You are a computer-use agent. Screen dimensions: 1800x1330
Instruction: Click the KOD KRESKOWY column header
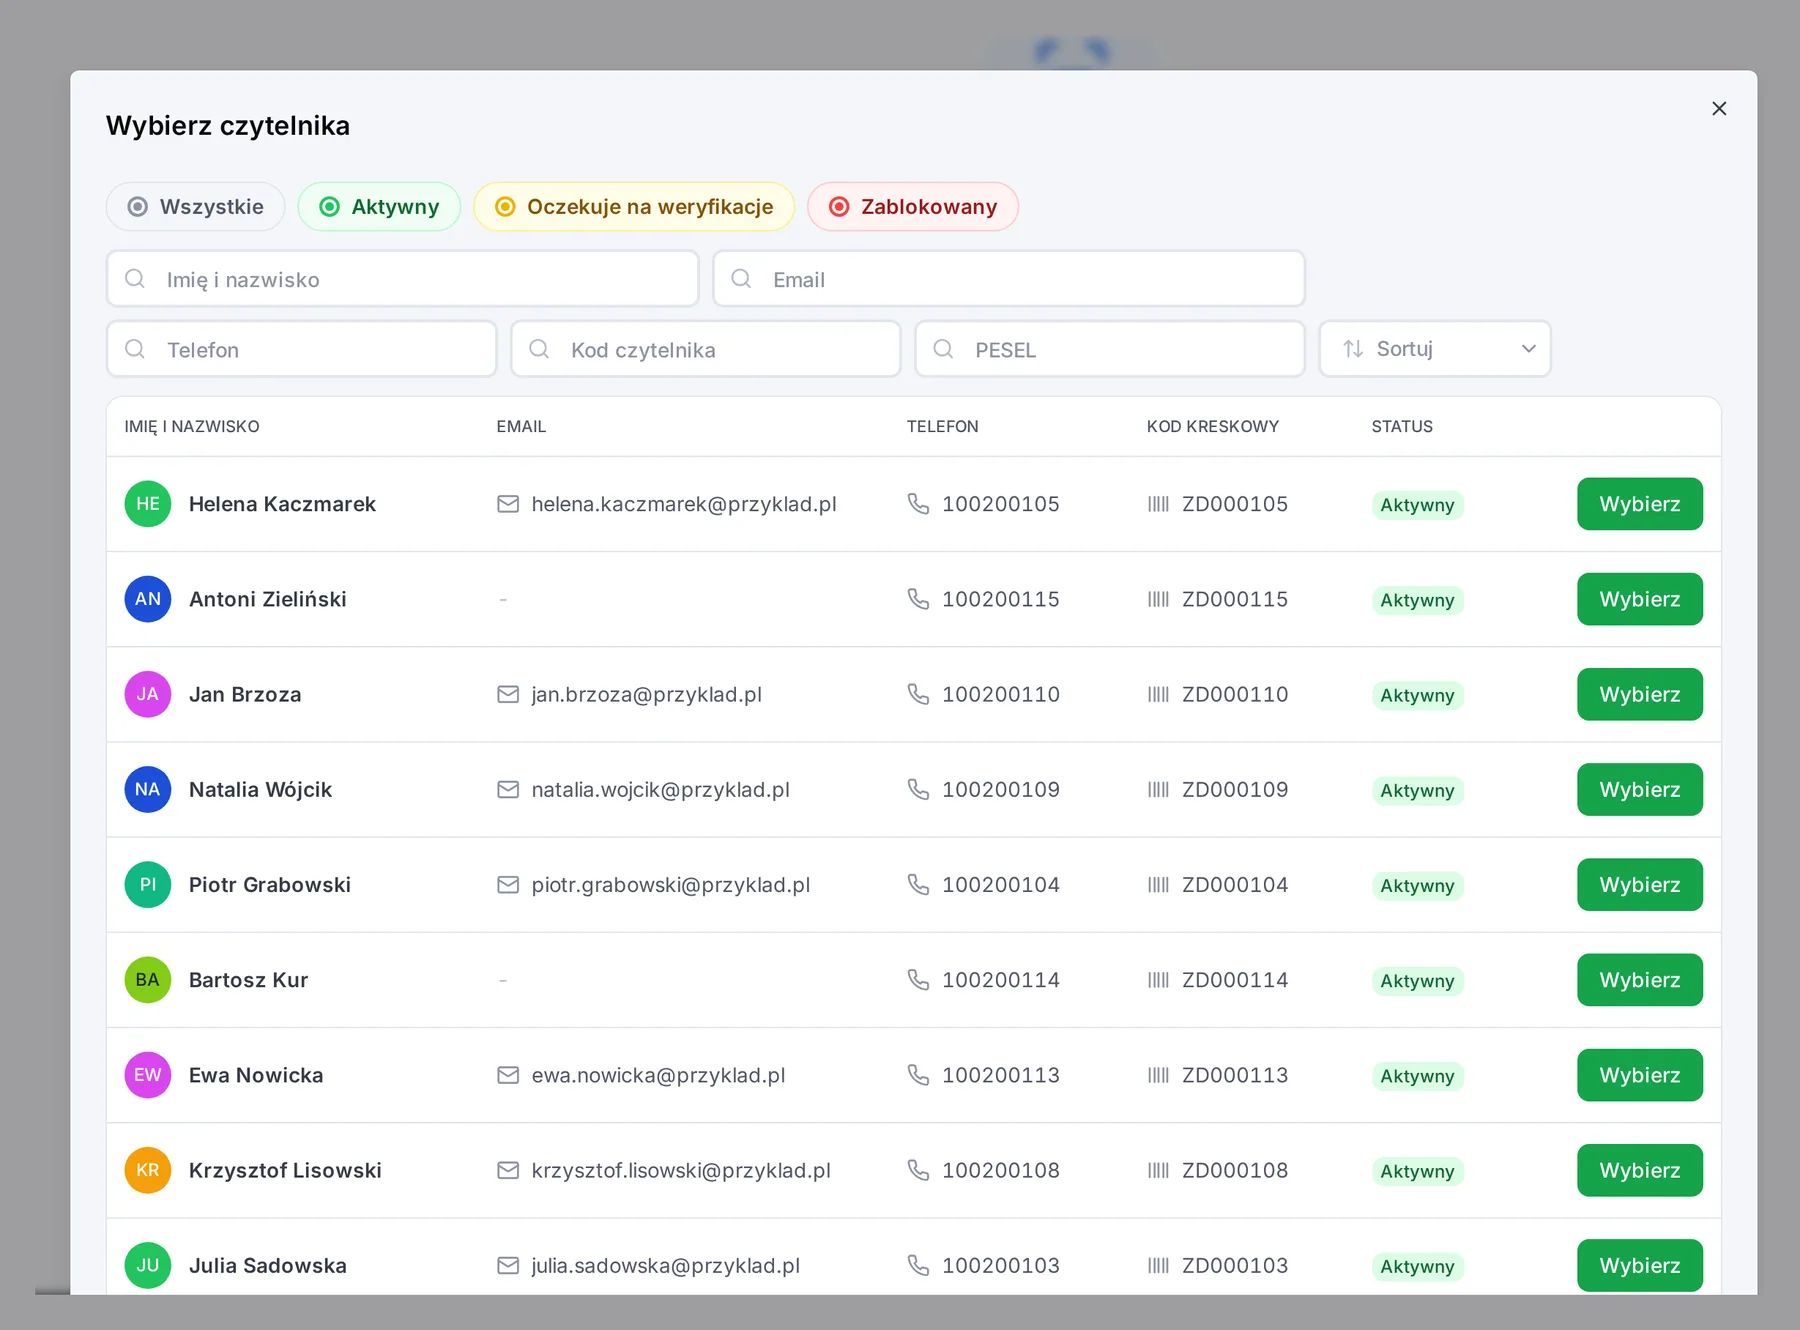point(1213,426)
